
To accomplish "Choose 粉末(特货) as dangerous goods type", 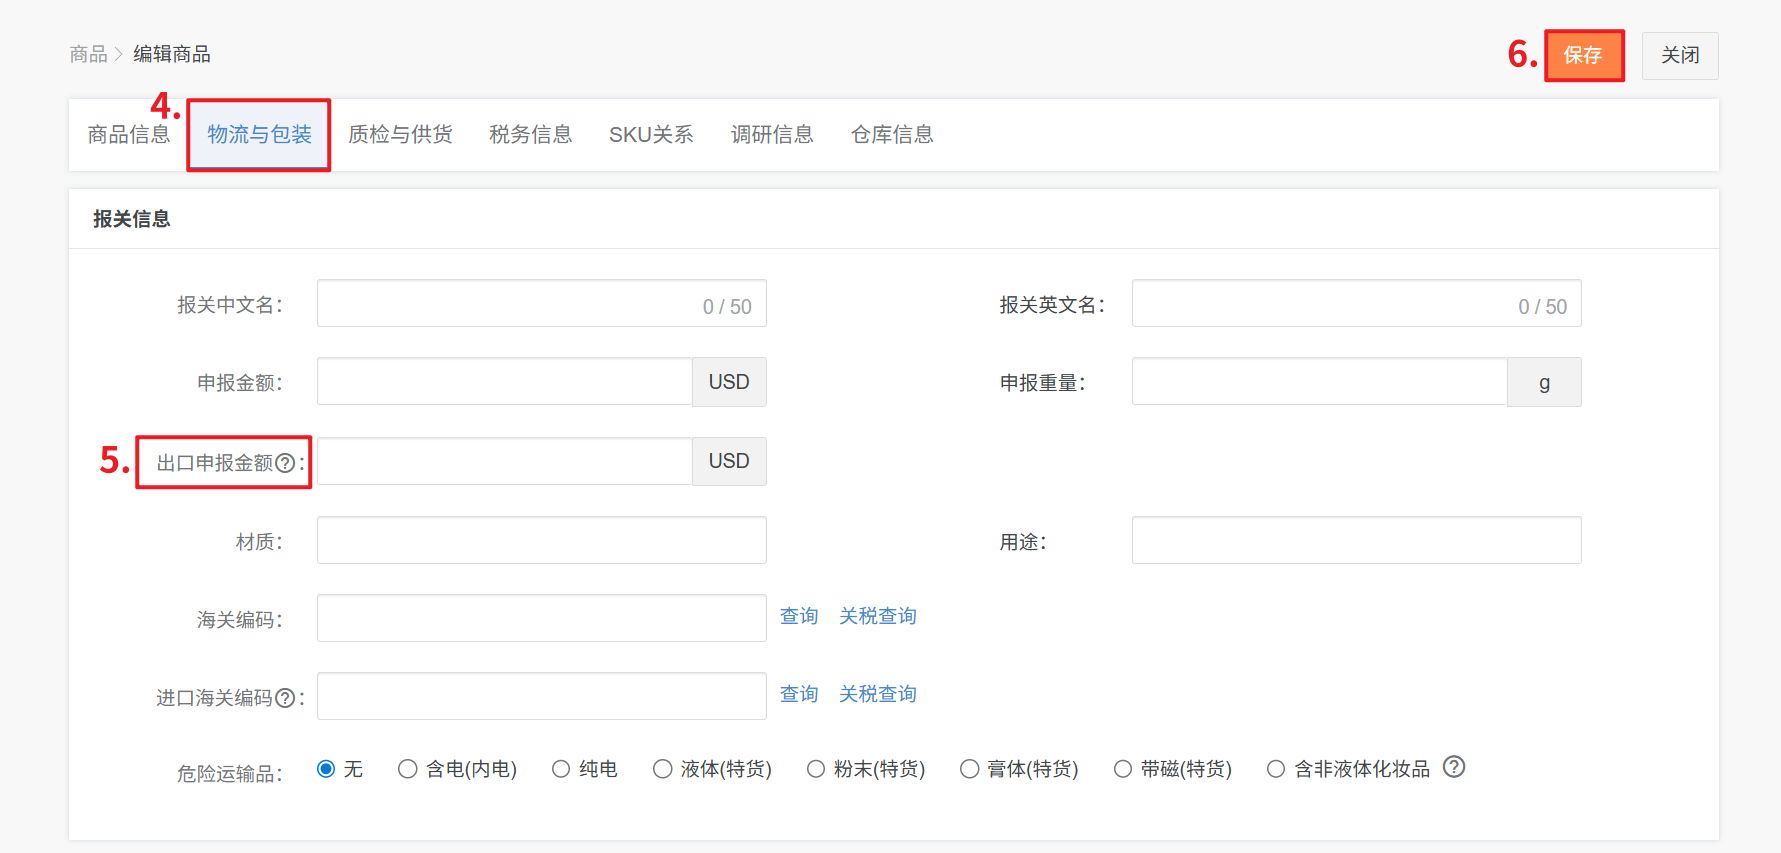I will (816, 769).
